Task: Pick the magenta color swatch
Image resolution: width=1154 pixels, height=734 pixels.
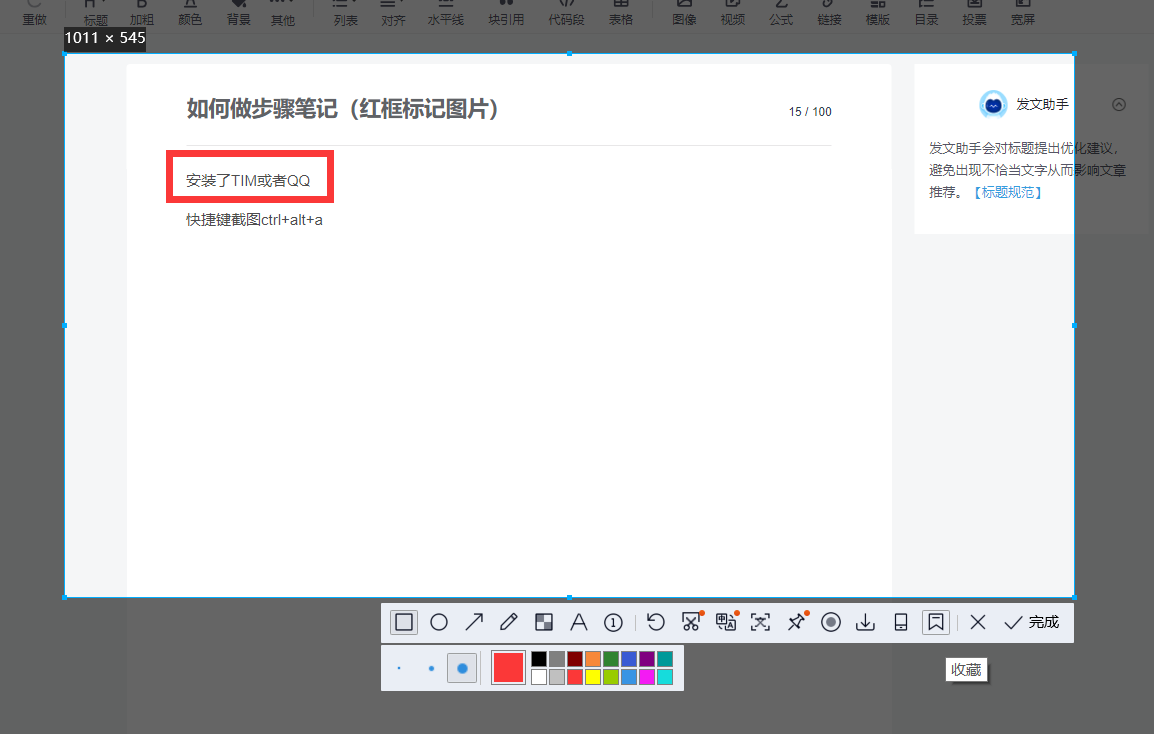Action: click(647, 677)
